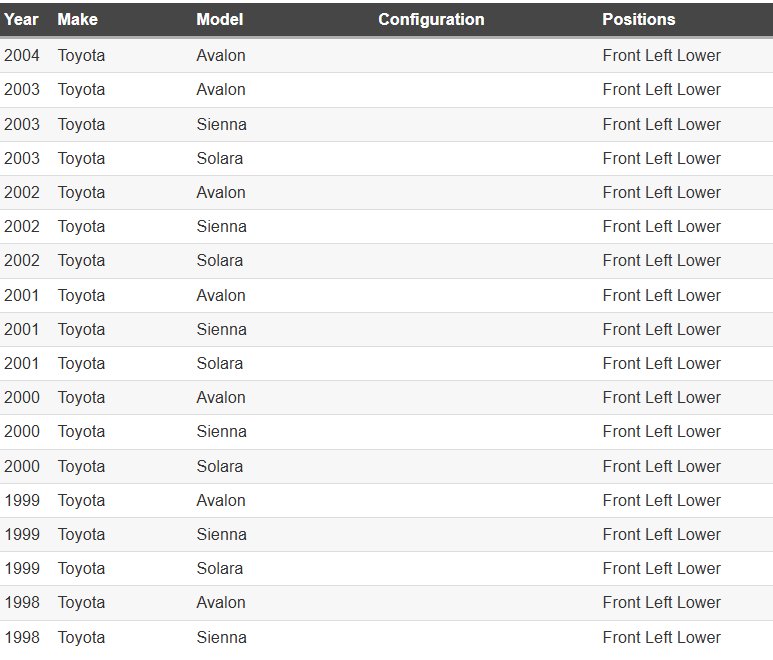Click the Configuration column header
The height and width of the screenshot is (660, 773).
431,19
